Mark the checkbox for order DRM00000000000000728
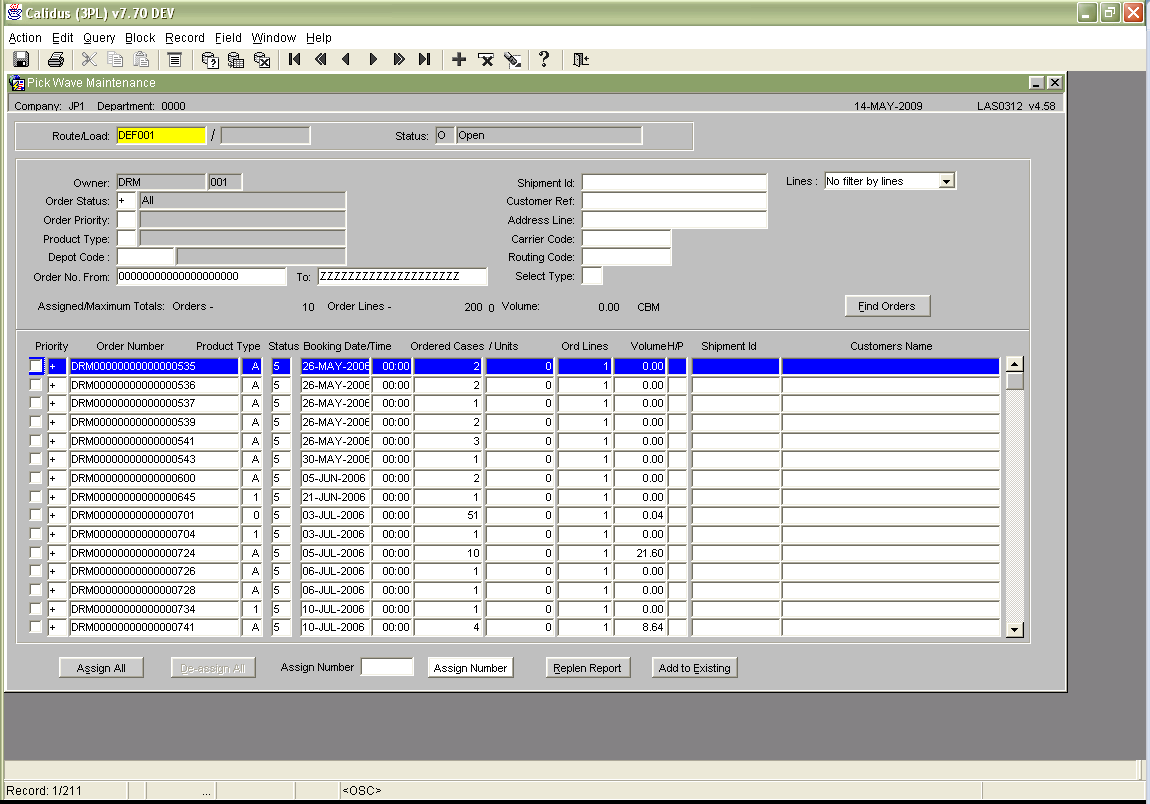1150x804 pixels. 36,590
